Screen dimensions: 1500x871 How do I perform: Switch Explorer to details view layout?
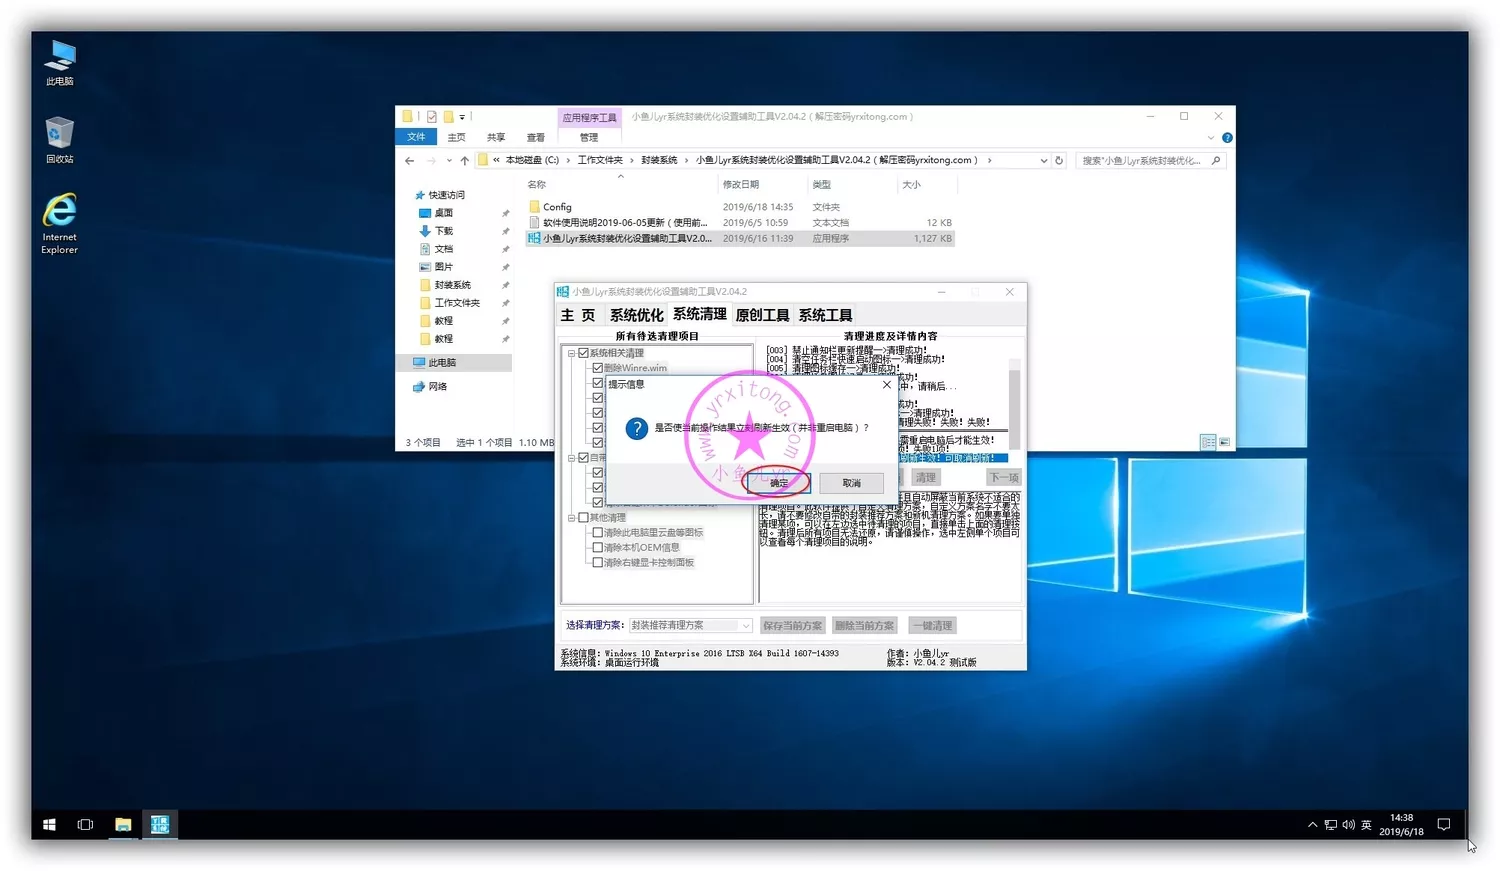1208,442
